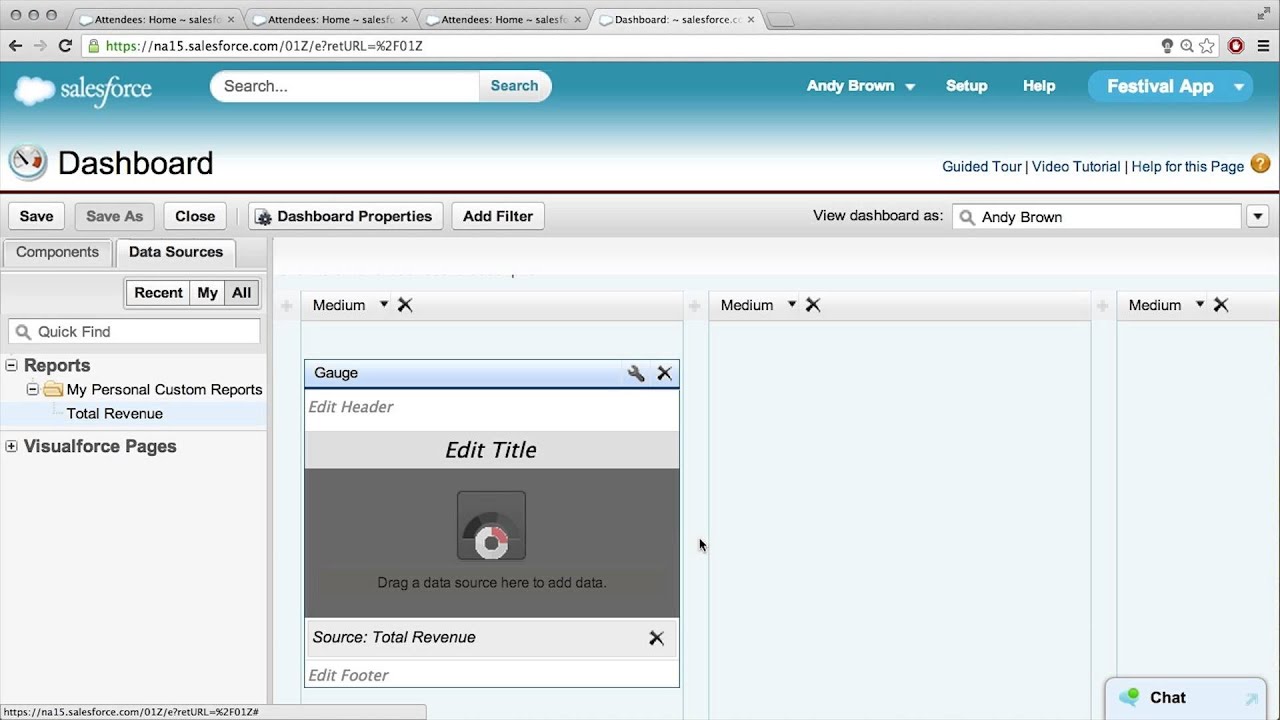
Task: Click the Chat bubble icon
Action: point(1129,697)
